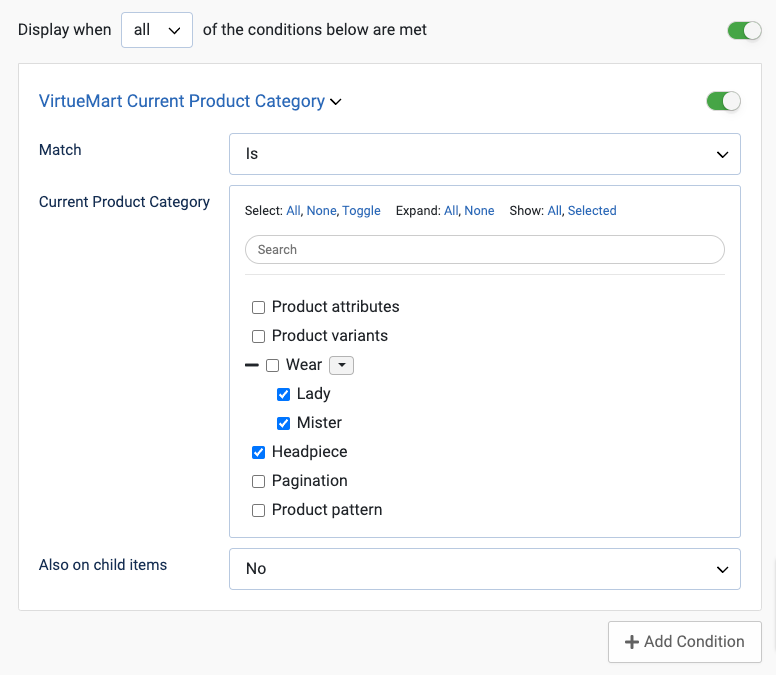Click Show Selected link
Viewport: 776px width, 675px height.
tap(592, 211)
